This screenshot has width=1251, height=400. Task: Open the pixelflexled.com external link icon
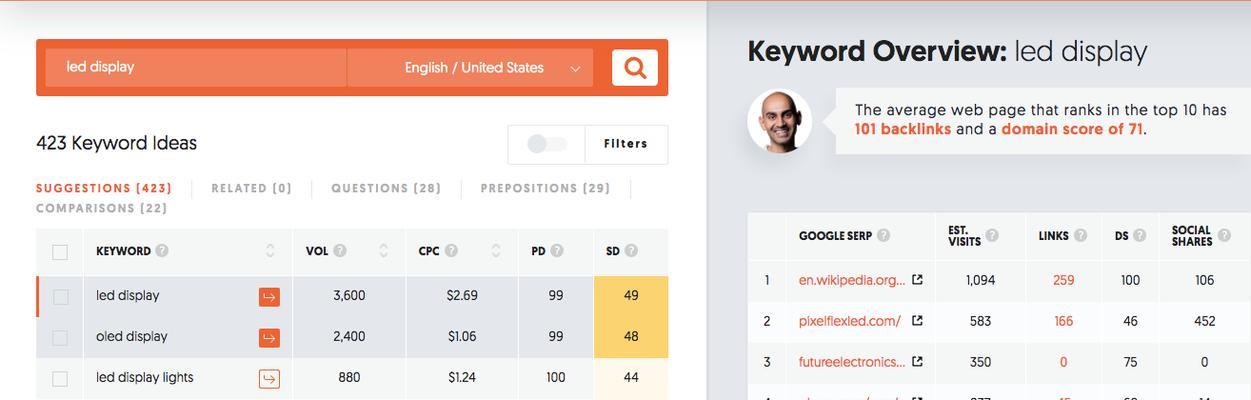pyautogui.click(x=917, y=321)
